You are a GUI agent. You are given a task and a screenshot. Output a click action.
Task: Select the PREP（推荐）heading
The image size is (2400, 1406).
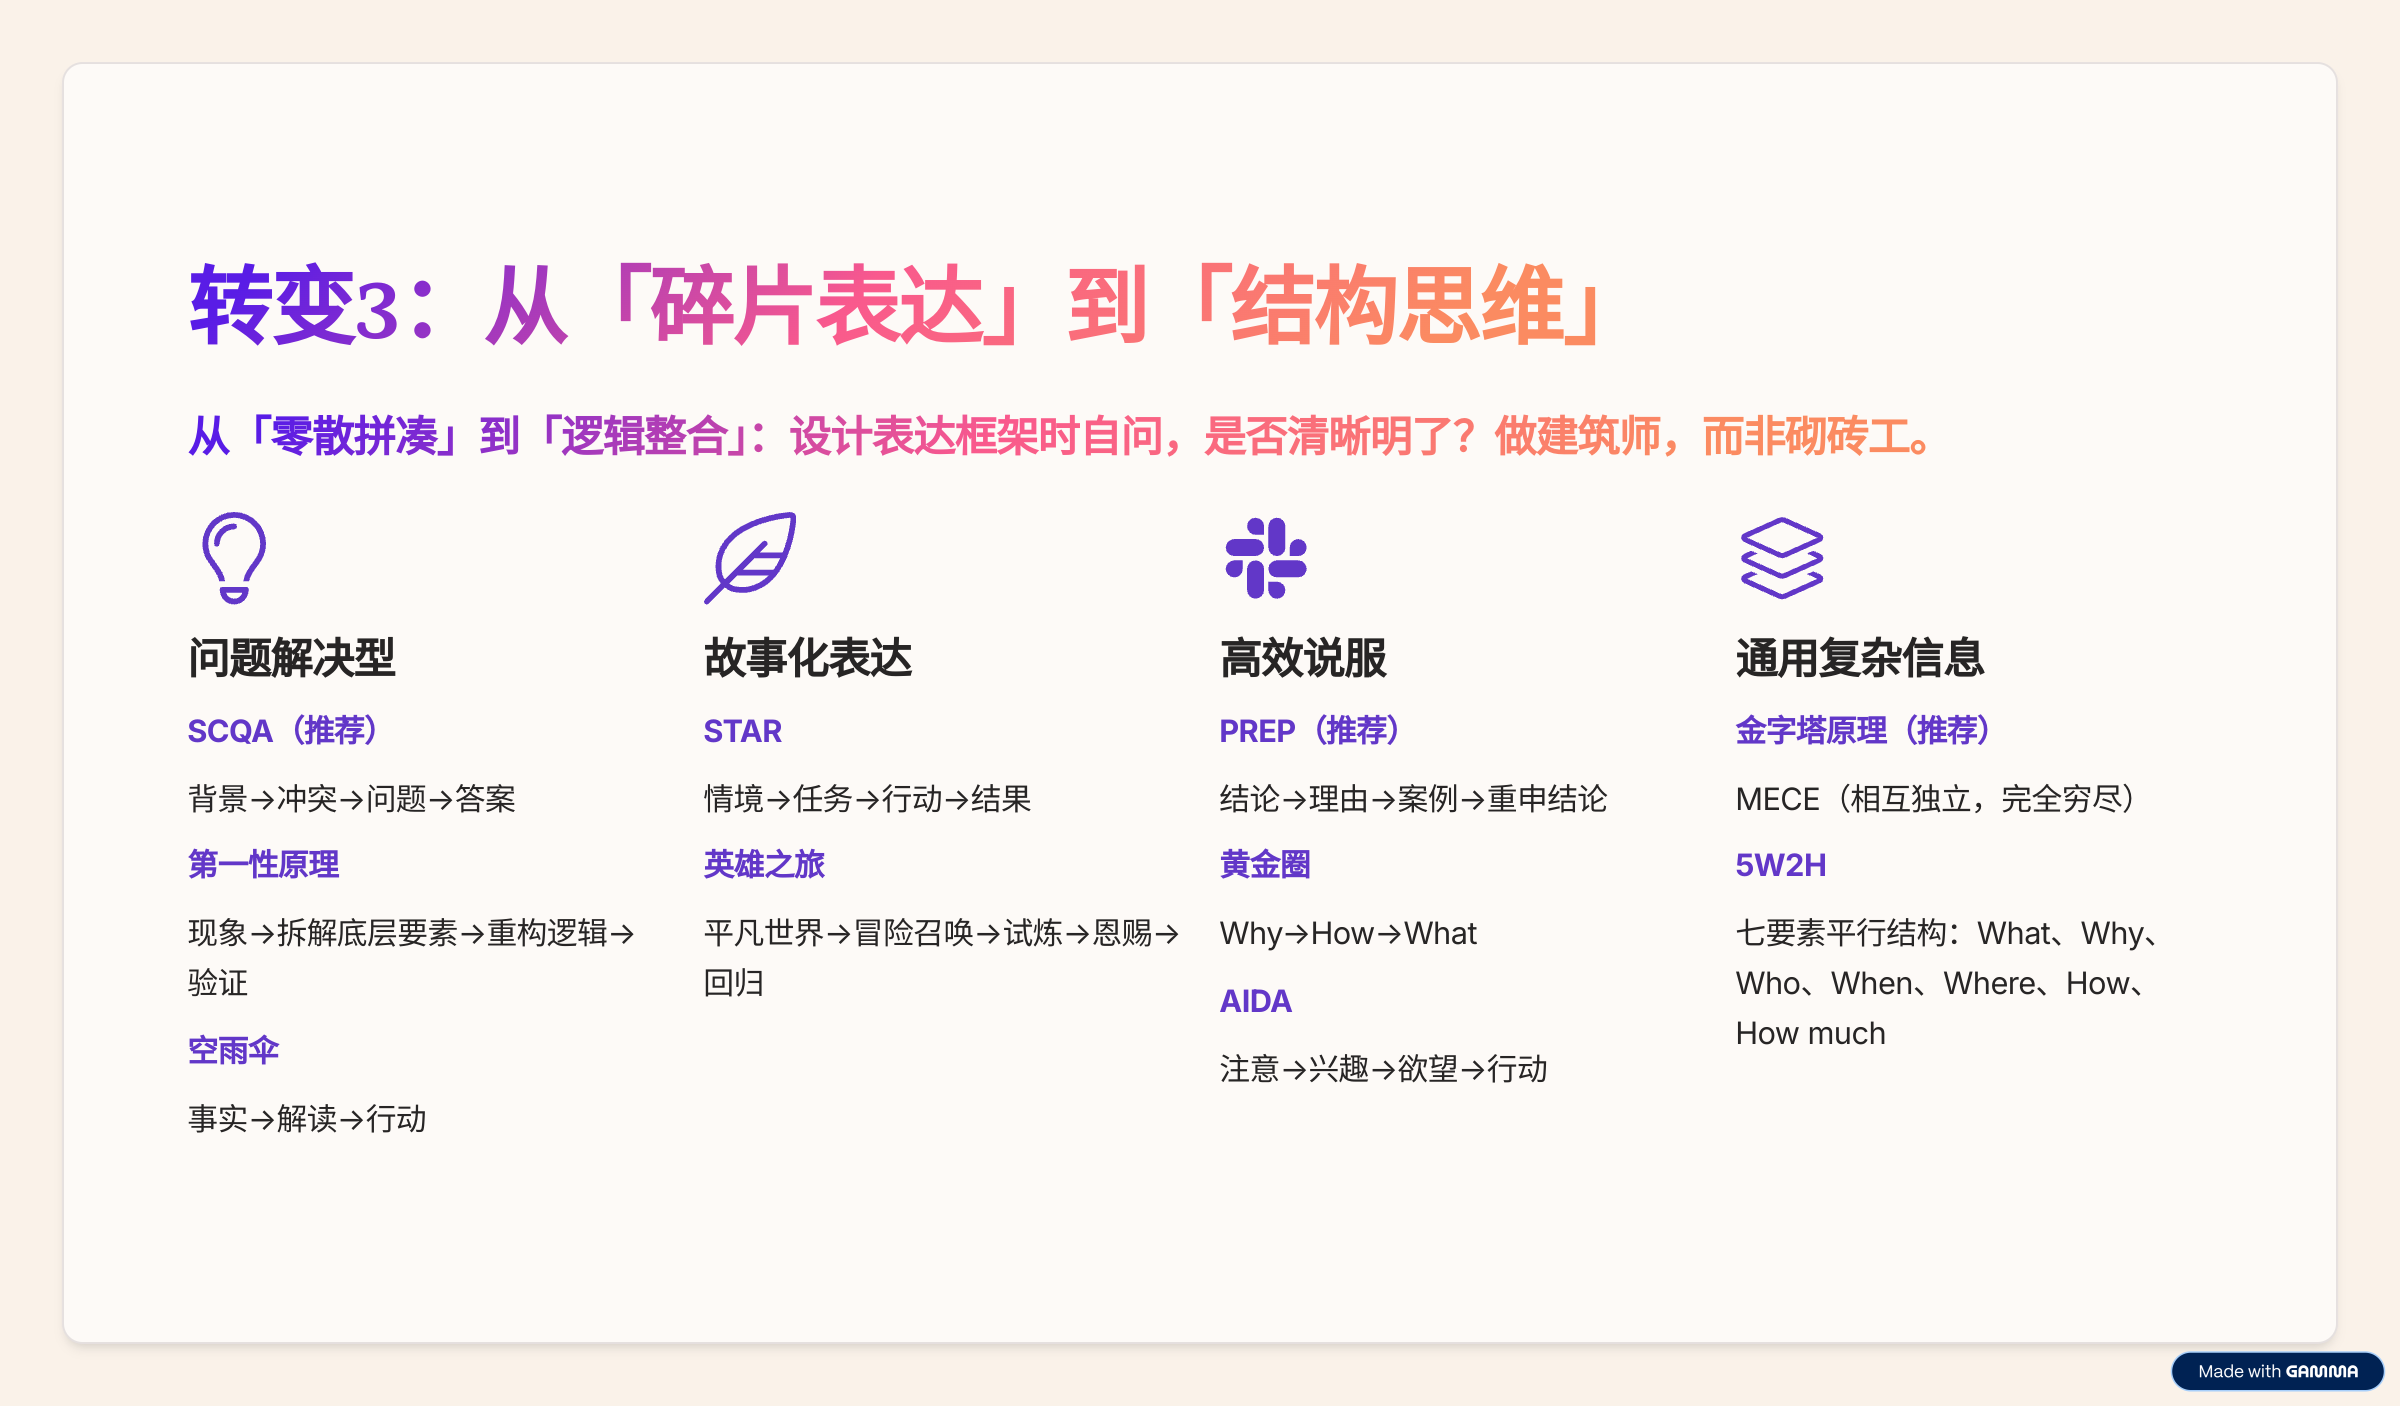click(1310, 730)
